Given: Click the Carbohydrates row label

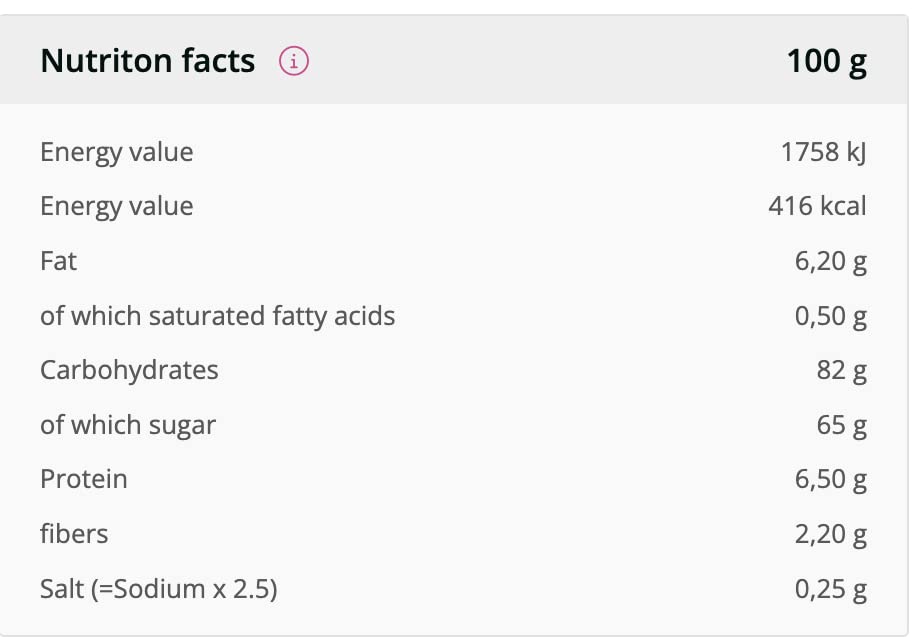Looking at the screenshot, I should tap(129, 370).
